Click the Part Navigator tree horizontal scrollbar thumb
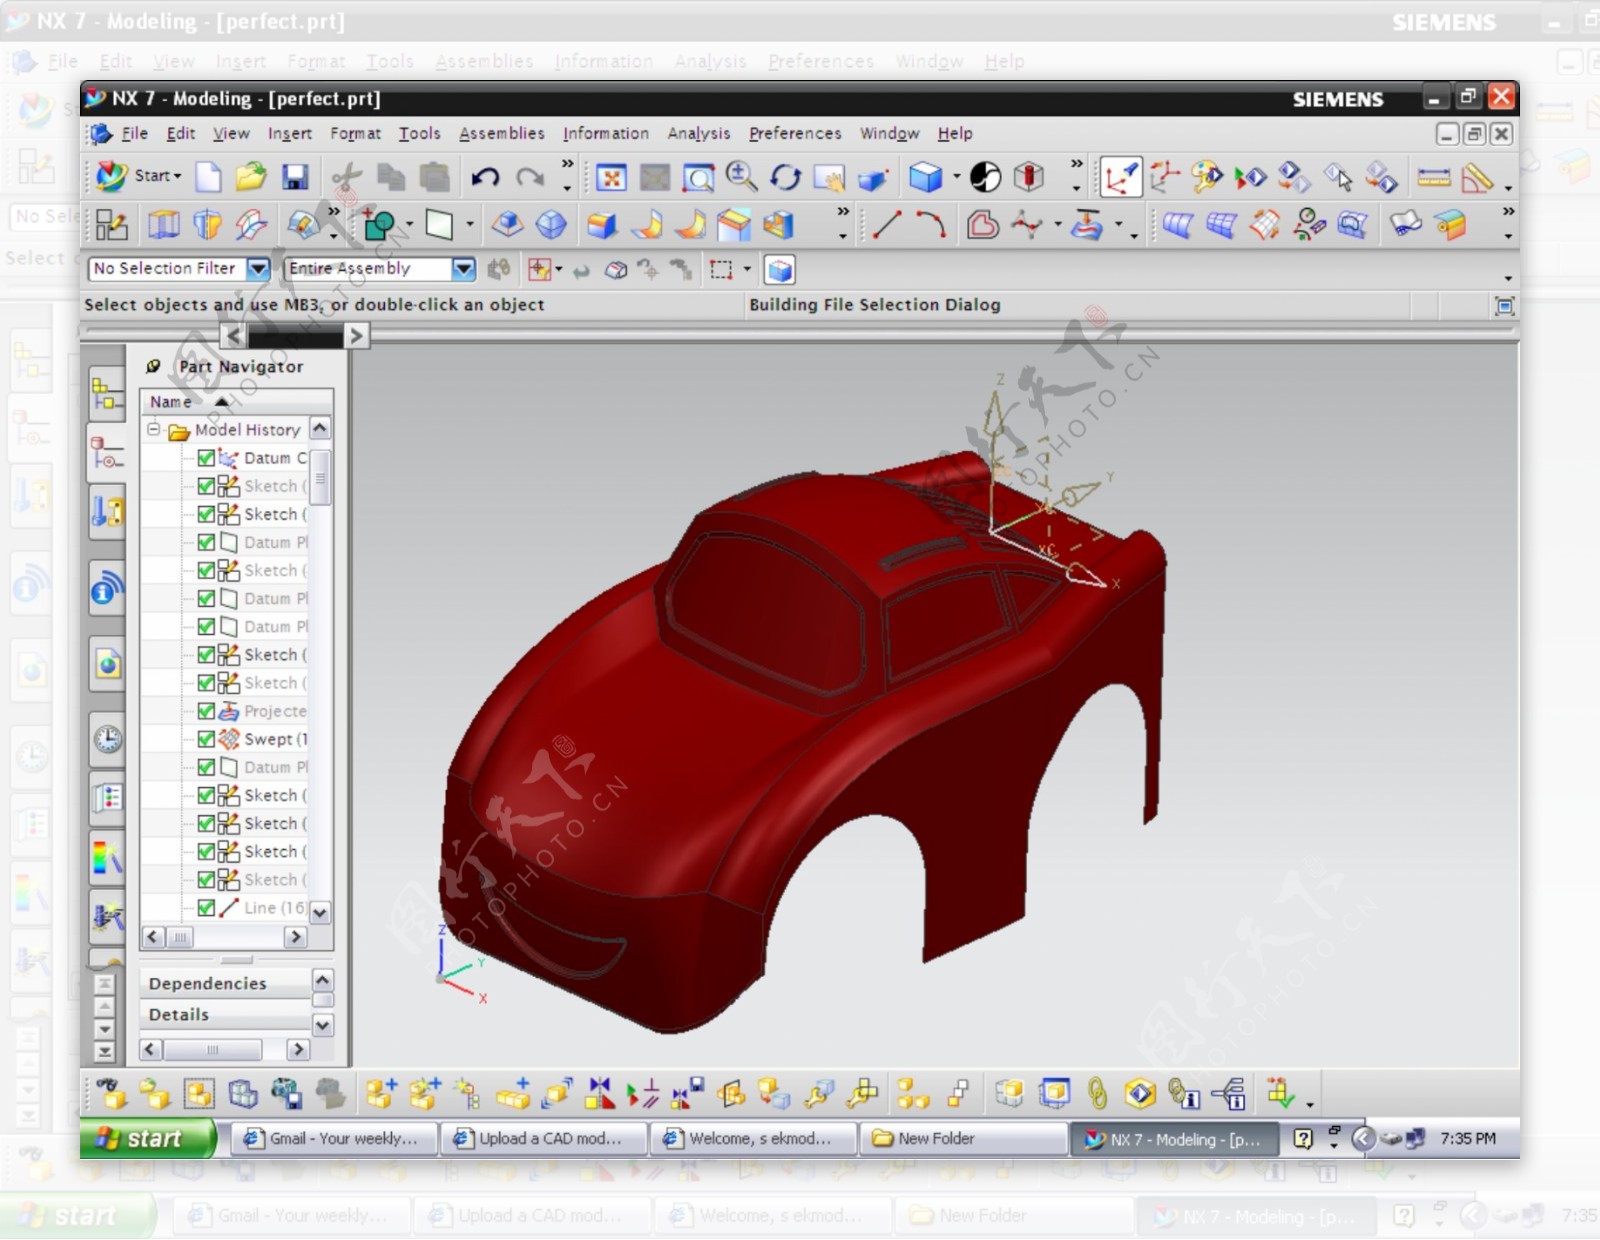This screenshot has height=1240, width=1600. 180,937
